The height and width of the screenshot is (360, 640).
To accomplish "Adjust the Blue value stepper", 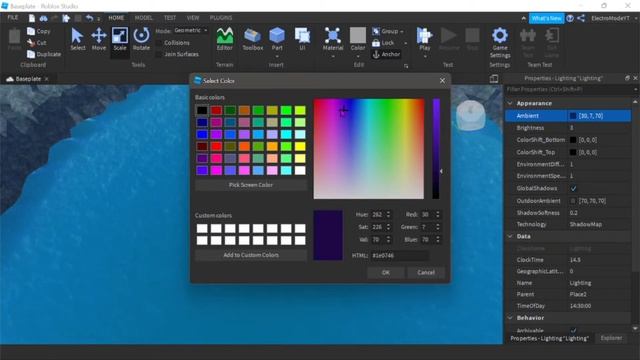I will click(438, 240).
